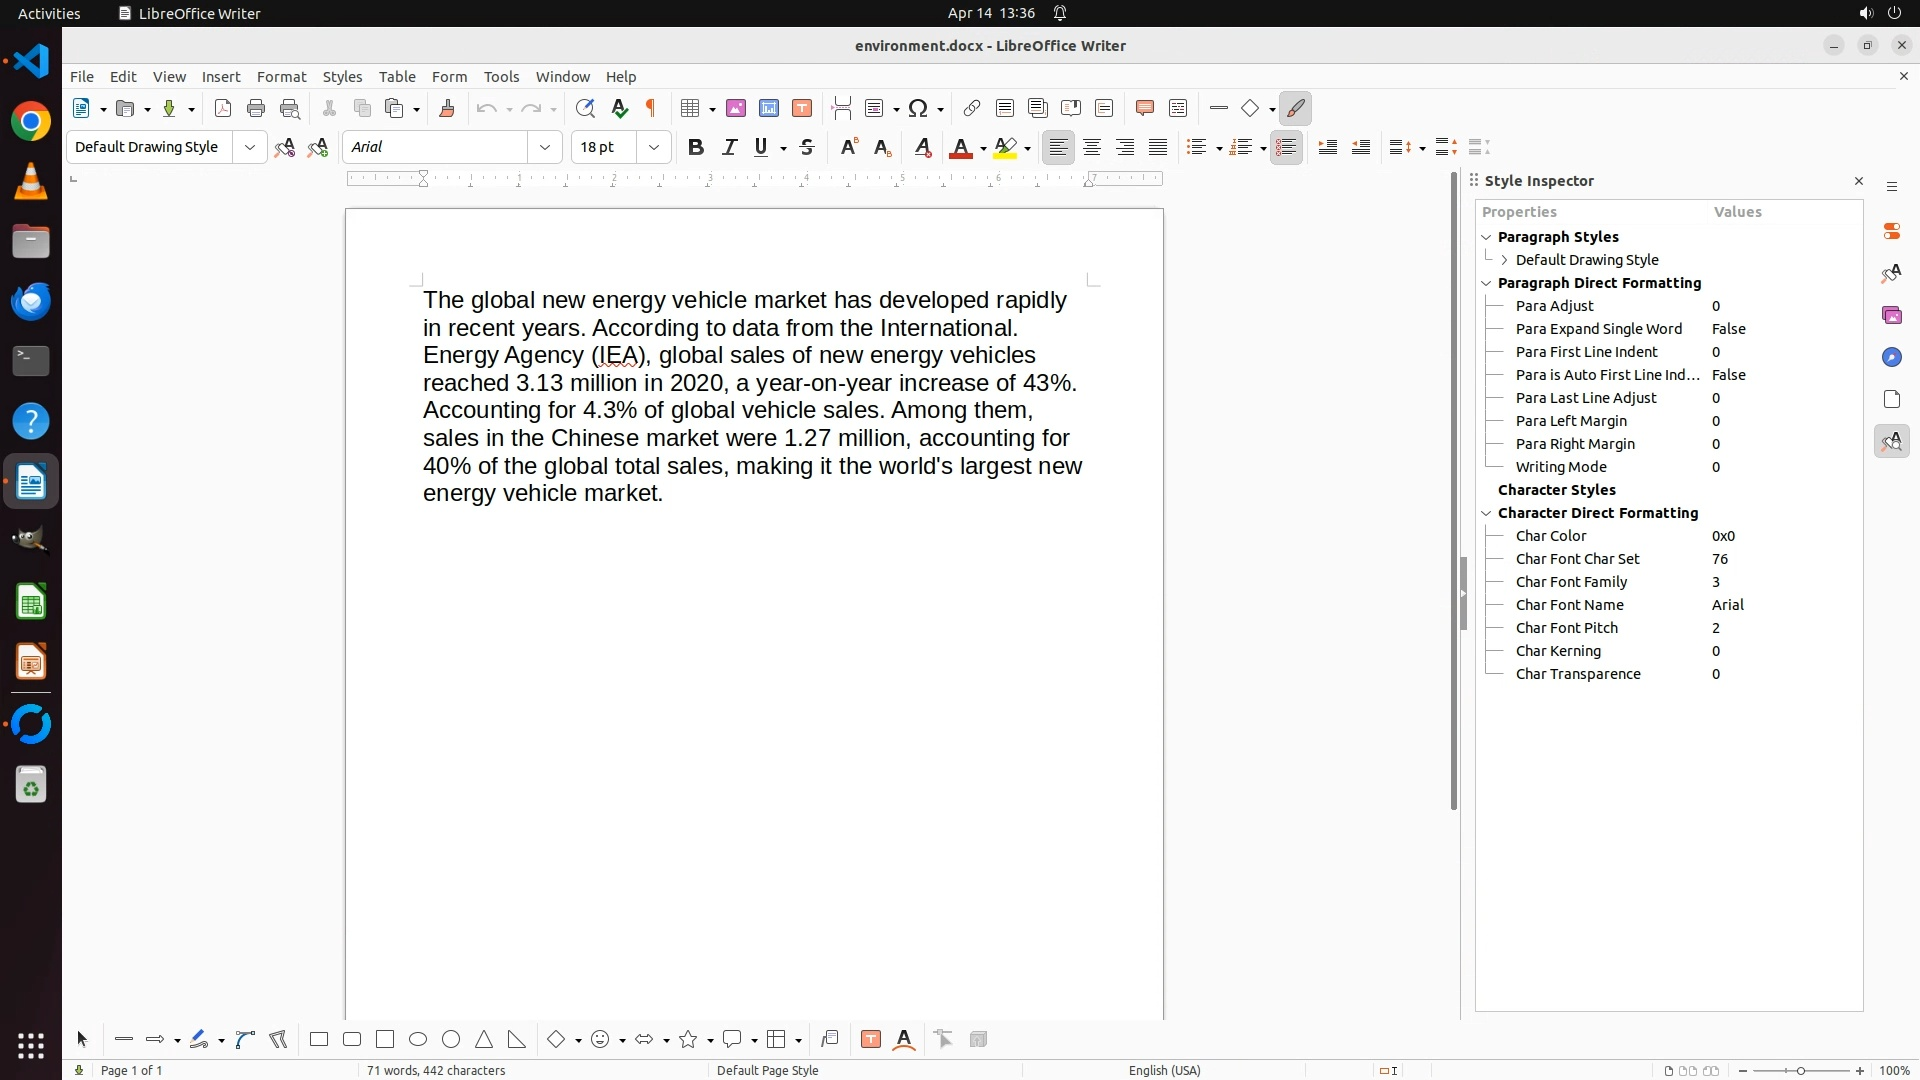Toggle Bold formatting

pos(696,148)
